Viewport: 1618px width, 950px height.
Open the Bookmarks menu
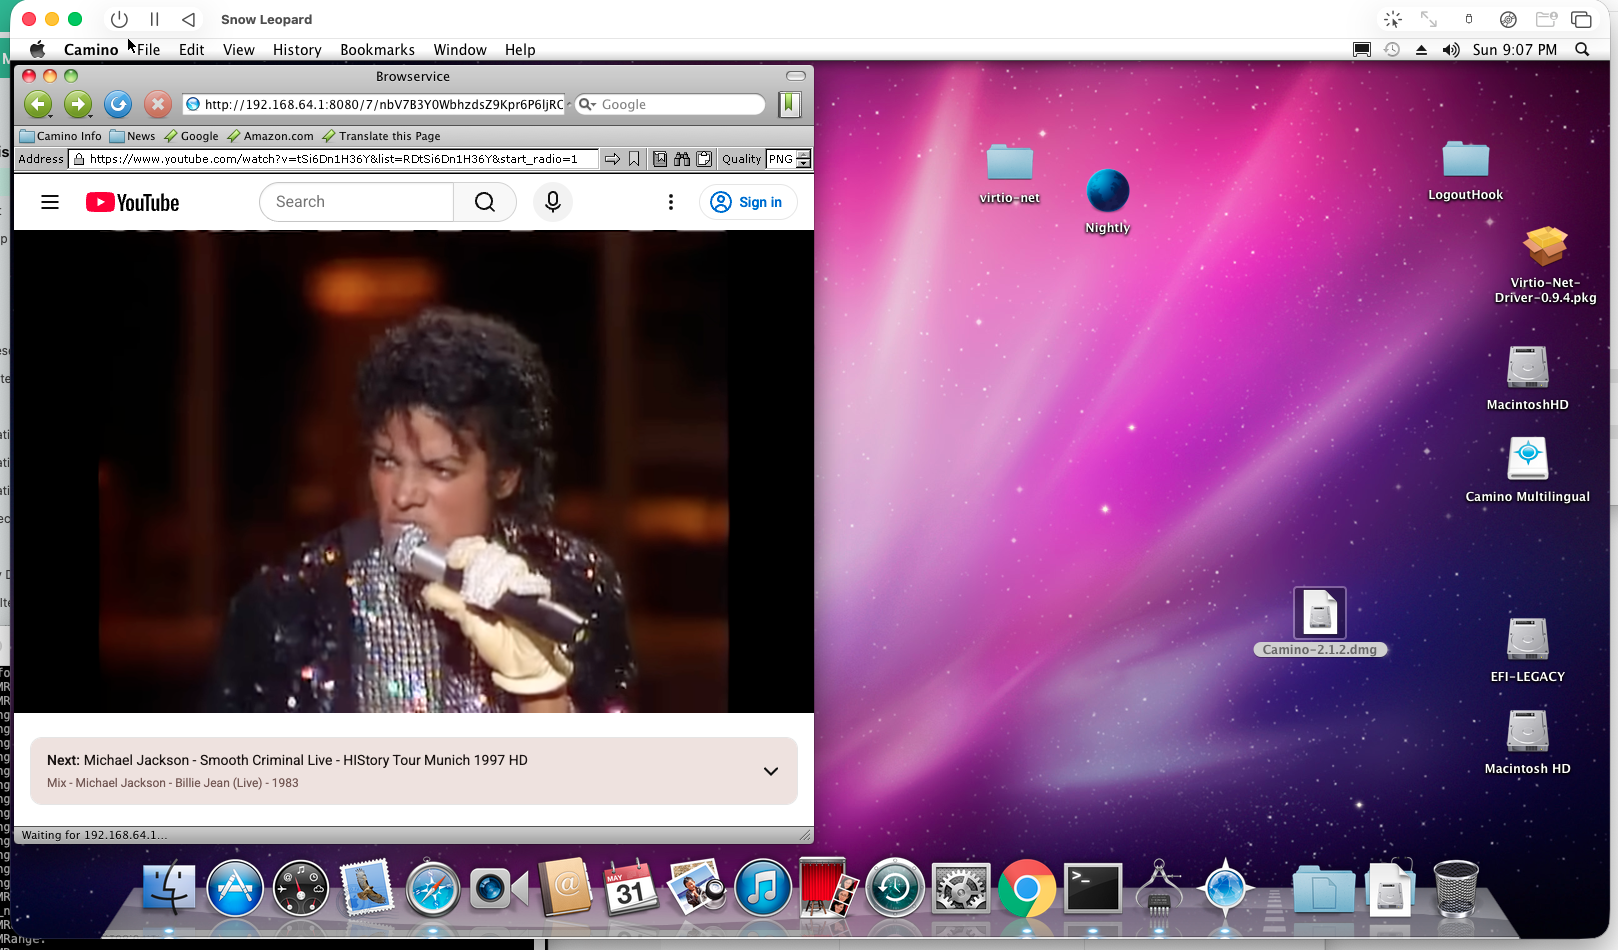(377, 50)
